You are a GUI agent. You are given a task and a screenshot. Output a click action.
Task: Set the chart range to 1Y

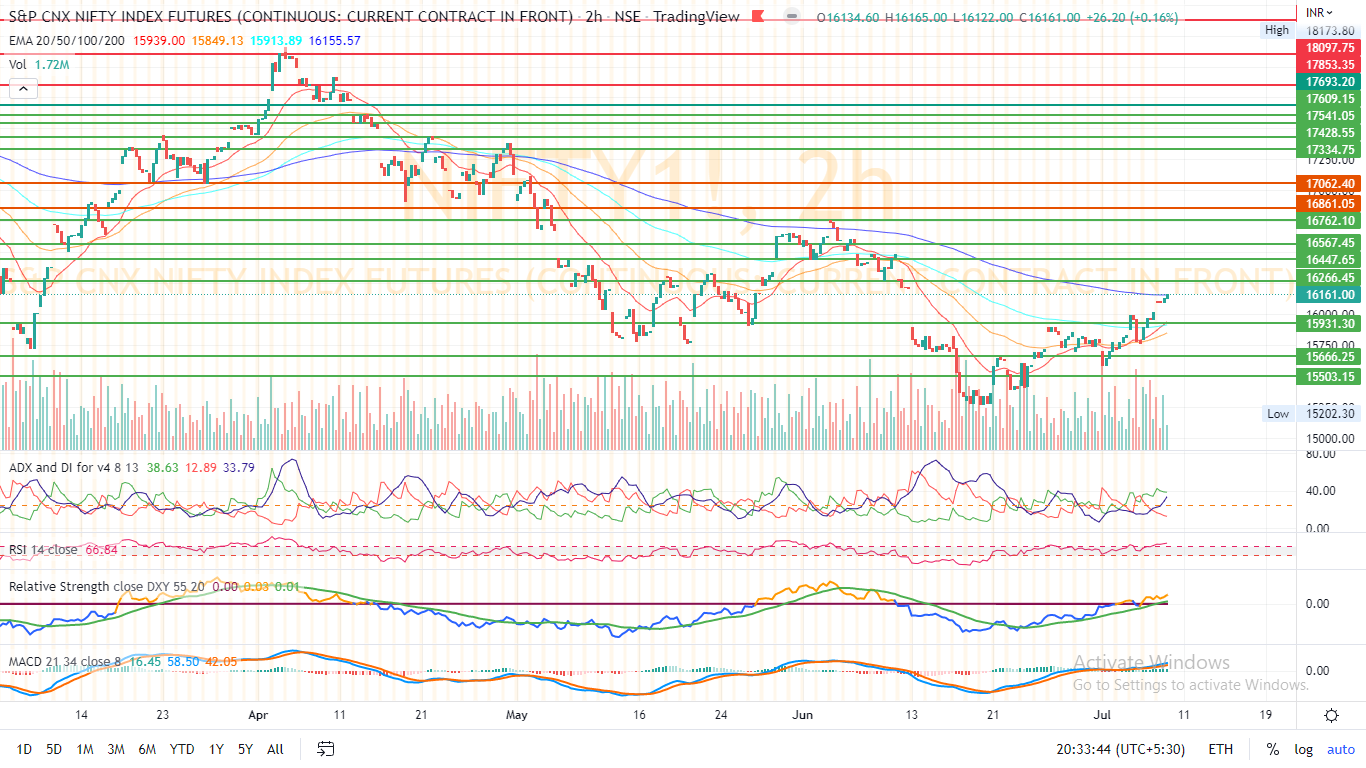coord(216,749)
